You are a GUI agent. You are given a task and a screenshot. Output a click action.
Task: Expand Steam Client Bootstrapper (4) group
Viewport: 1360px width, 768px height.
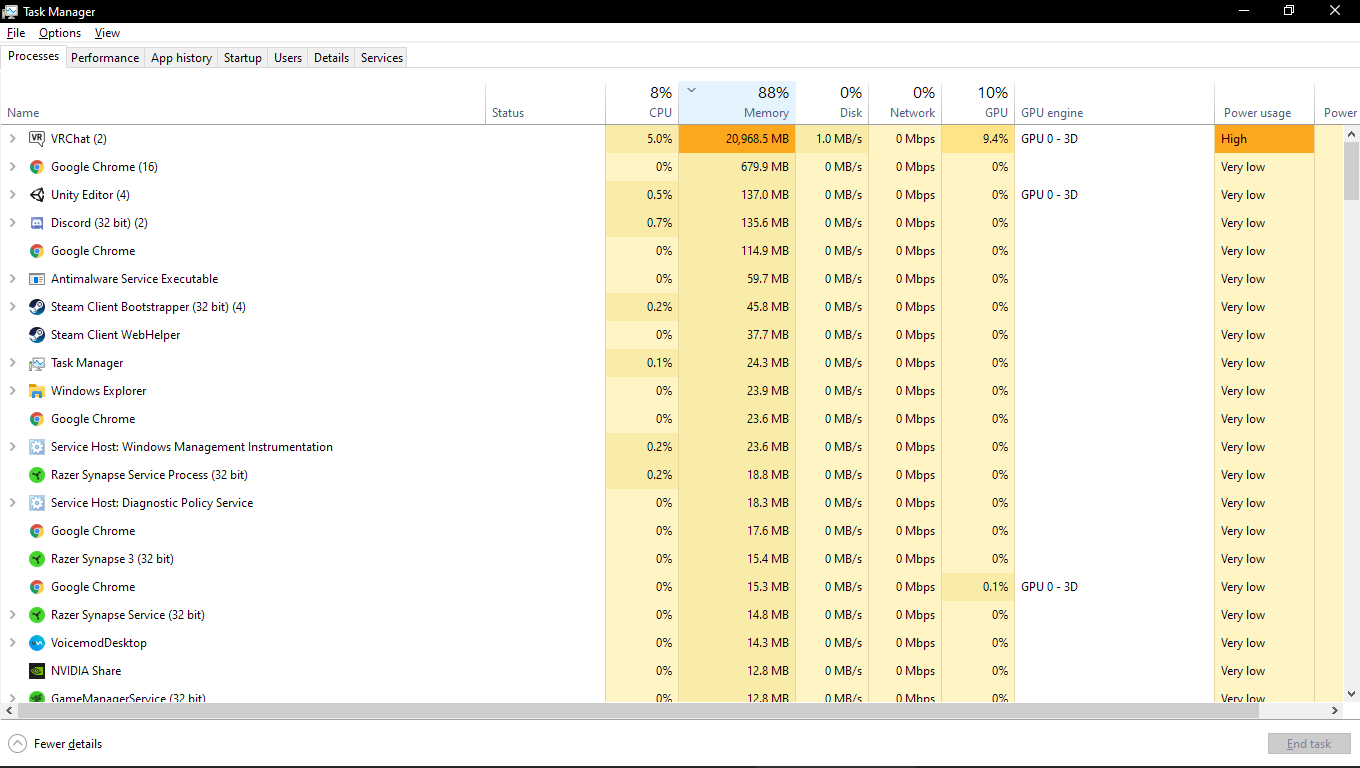[x=13, y=307]
